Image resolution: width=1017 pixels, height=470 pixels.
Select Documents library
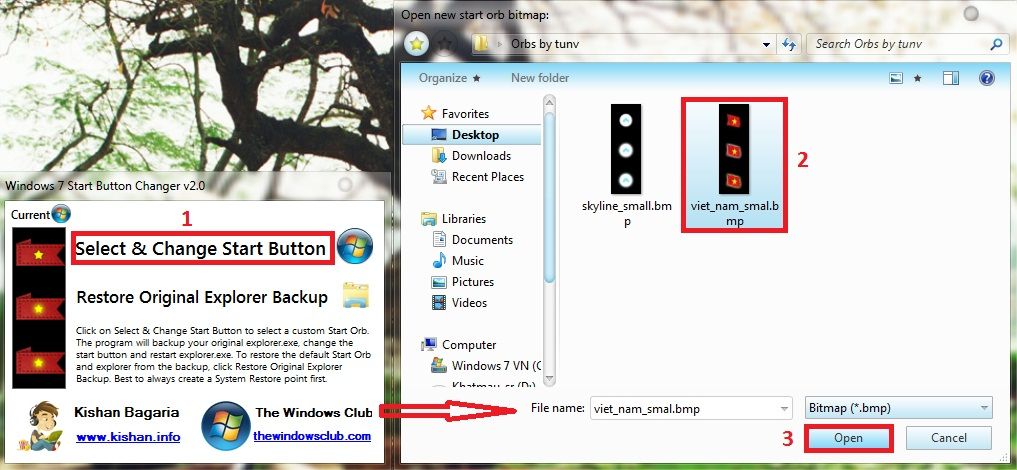tap(482, 239)
